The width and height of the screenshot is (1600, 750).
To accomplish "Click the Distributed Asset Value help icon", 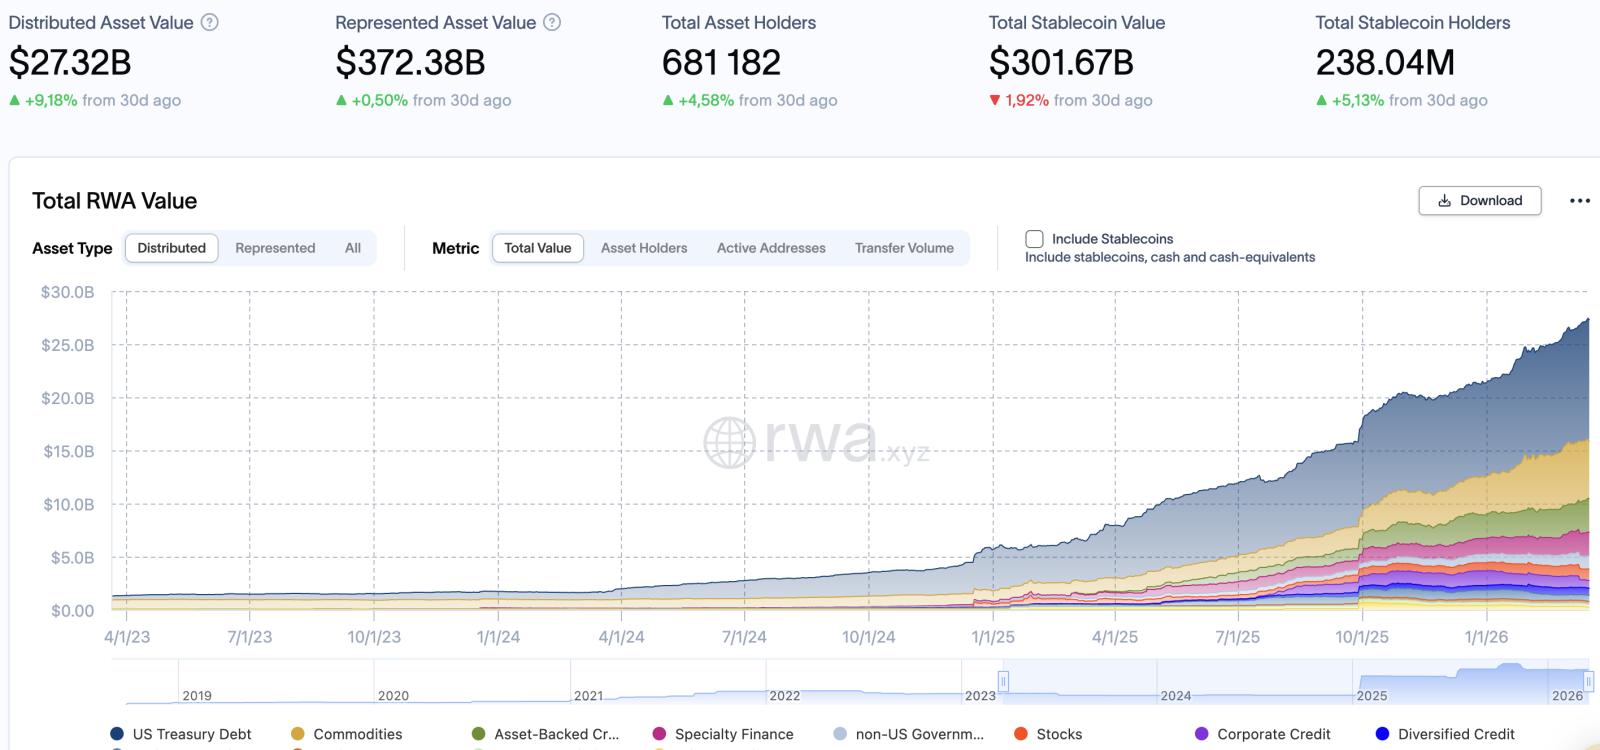I will 210,22.
